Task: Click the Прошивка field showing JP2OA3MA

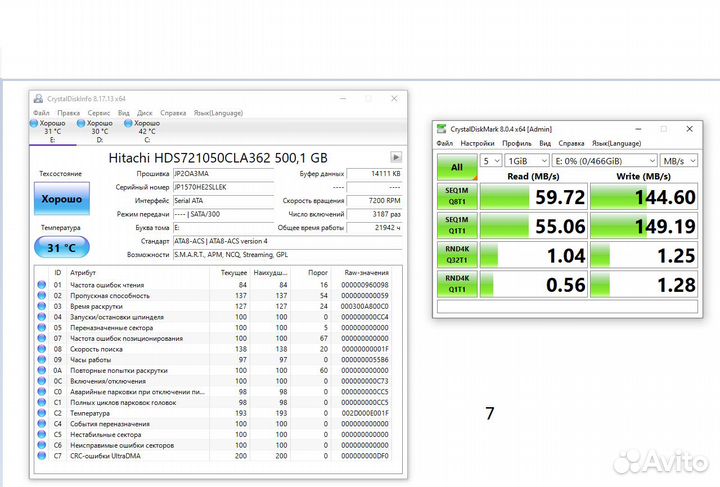Action: click(x=223, y=174)
